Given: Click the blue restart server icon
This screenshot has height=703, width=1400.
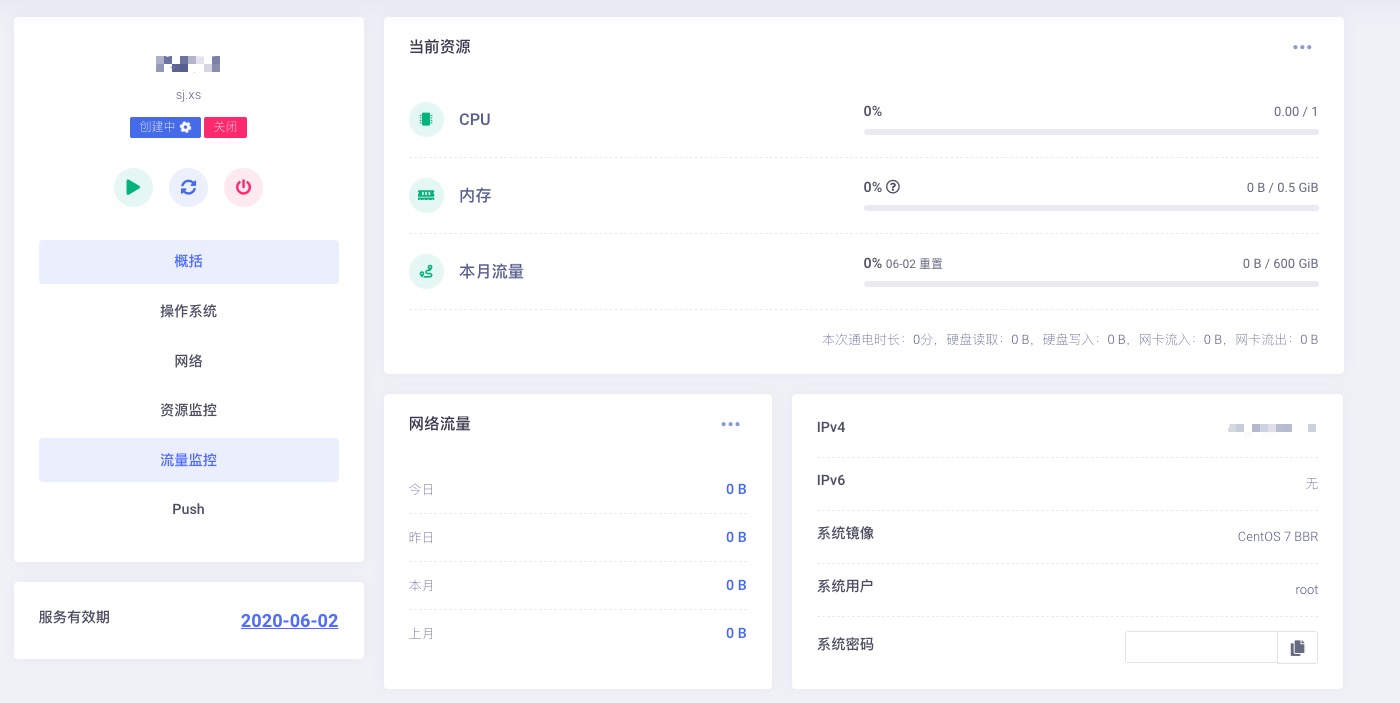Looking at the screenshot, I should click(188, 187).
